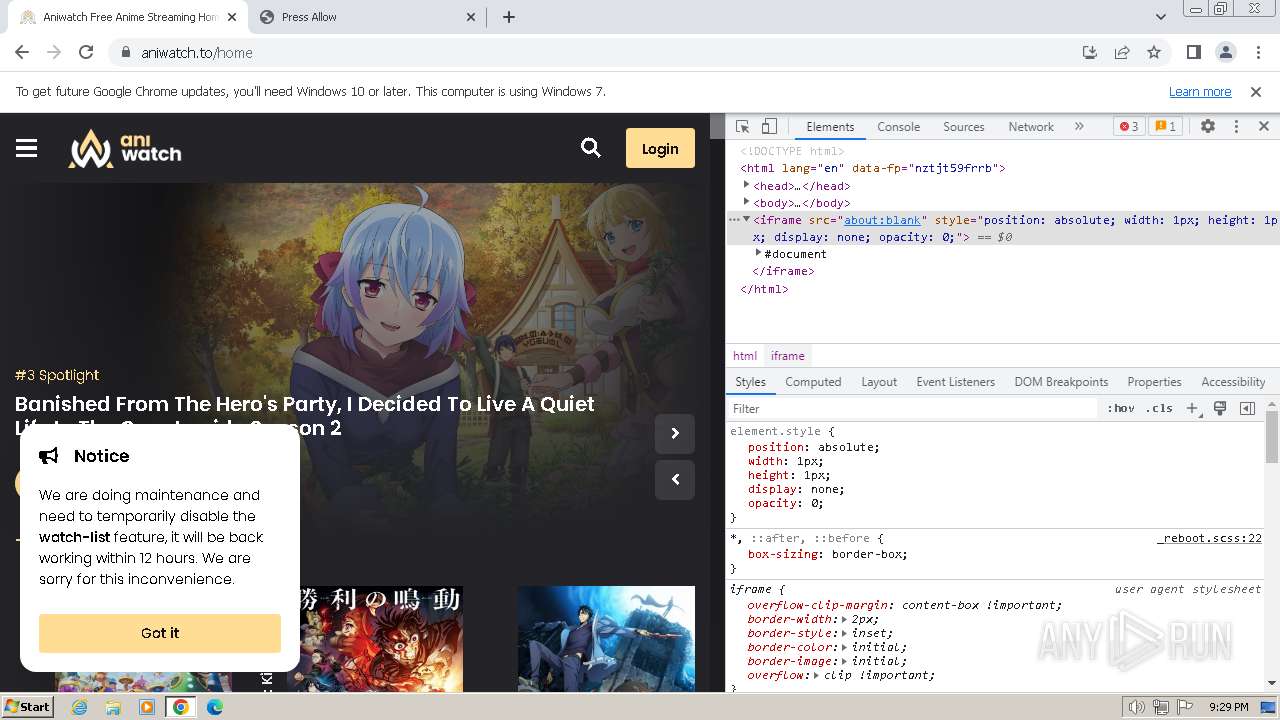Screen dimensions: 1280x720
Task: Open the aniwatch hamburger menu
Action: coord(27,148)
